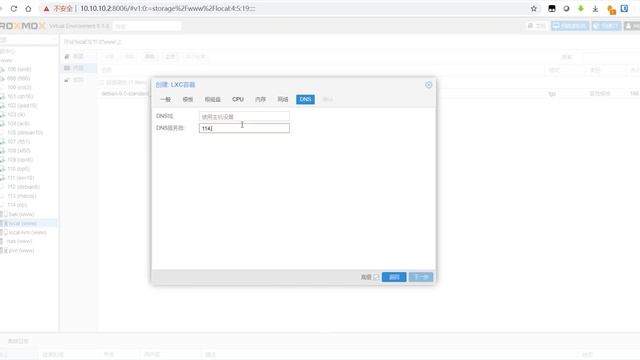Click the DNS domain input field

(244, 116)
